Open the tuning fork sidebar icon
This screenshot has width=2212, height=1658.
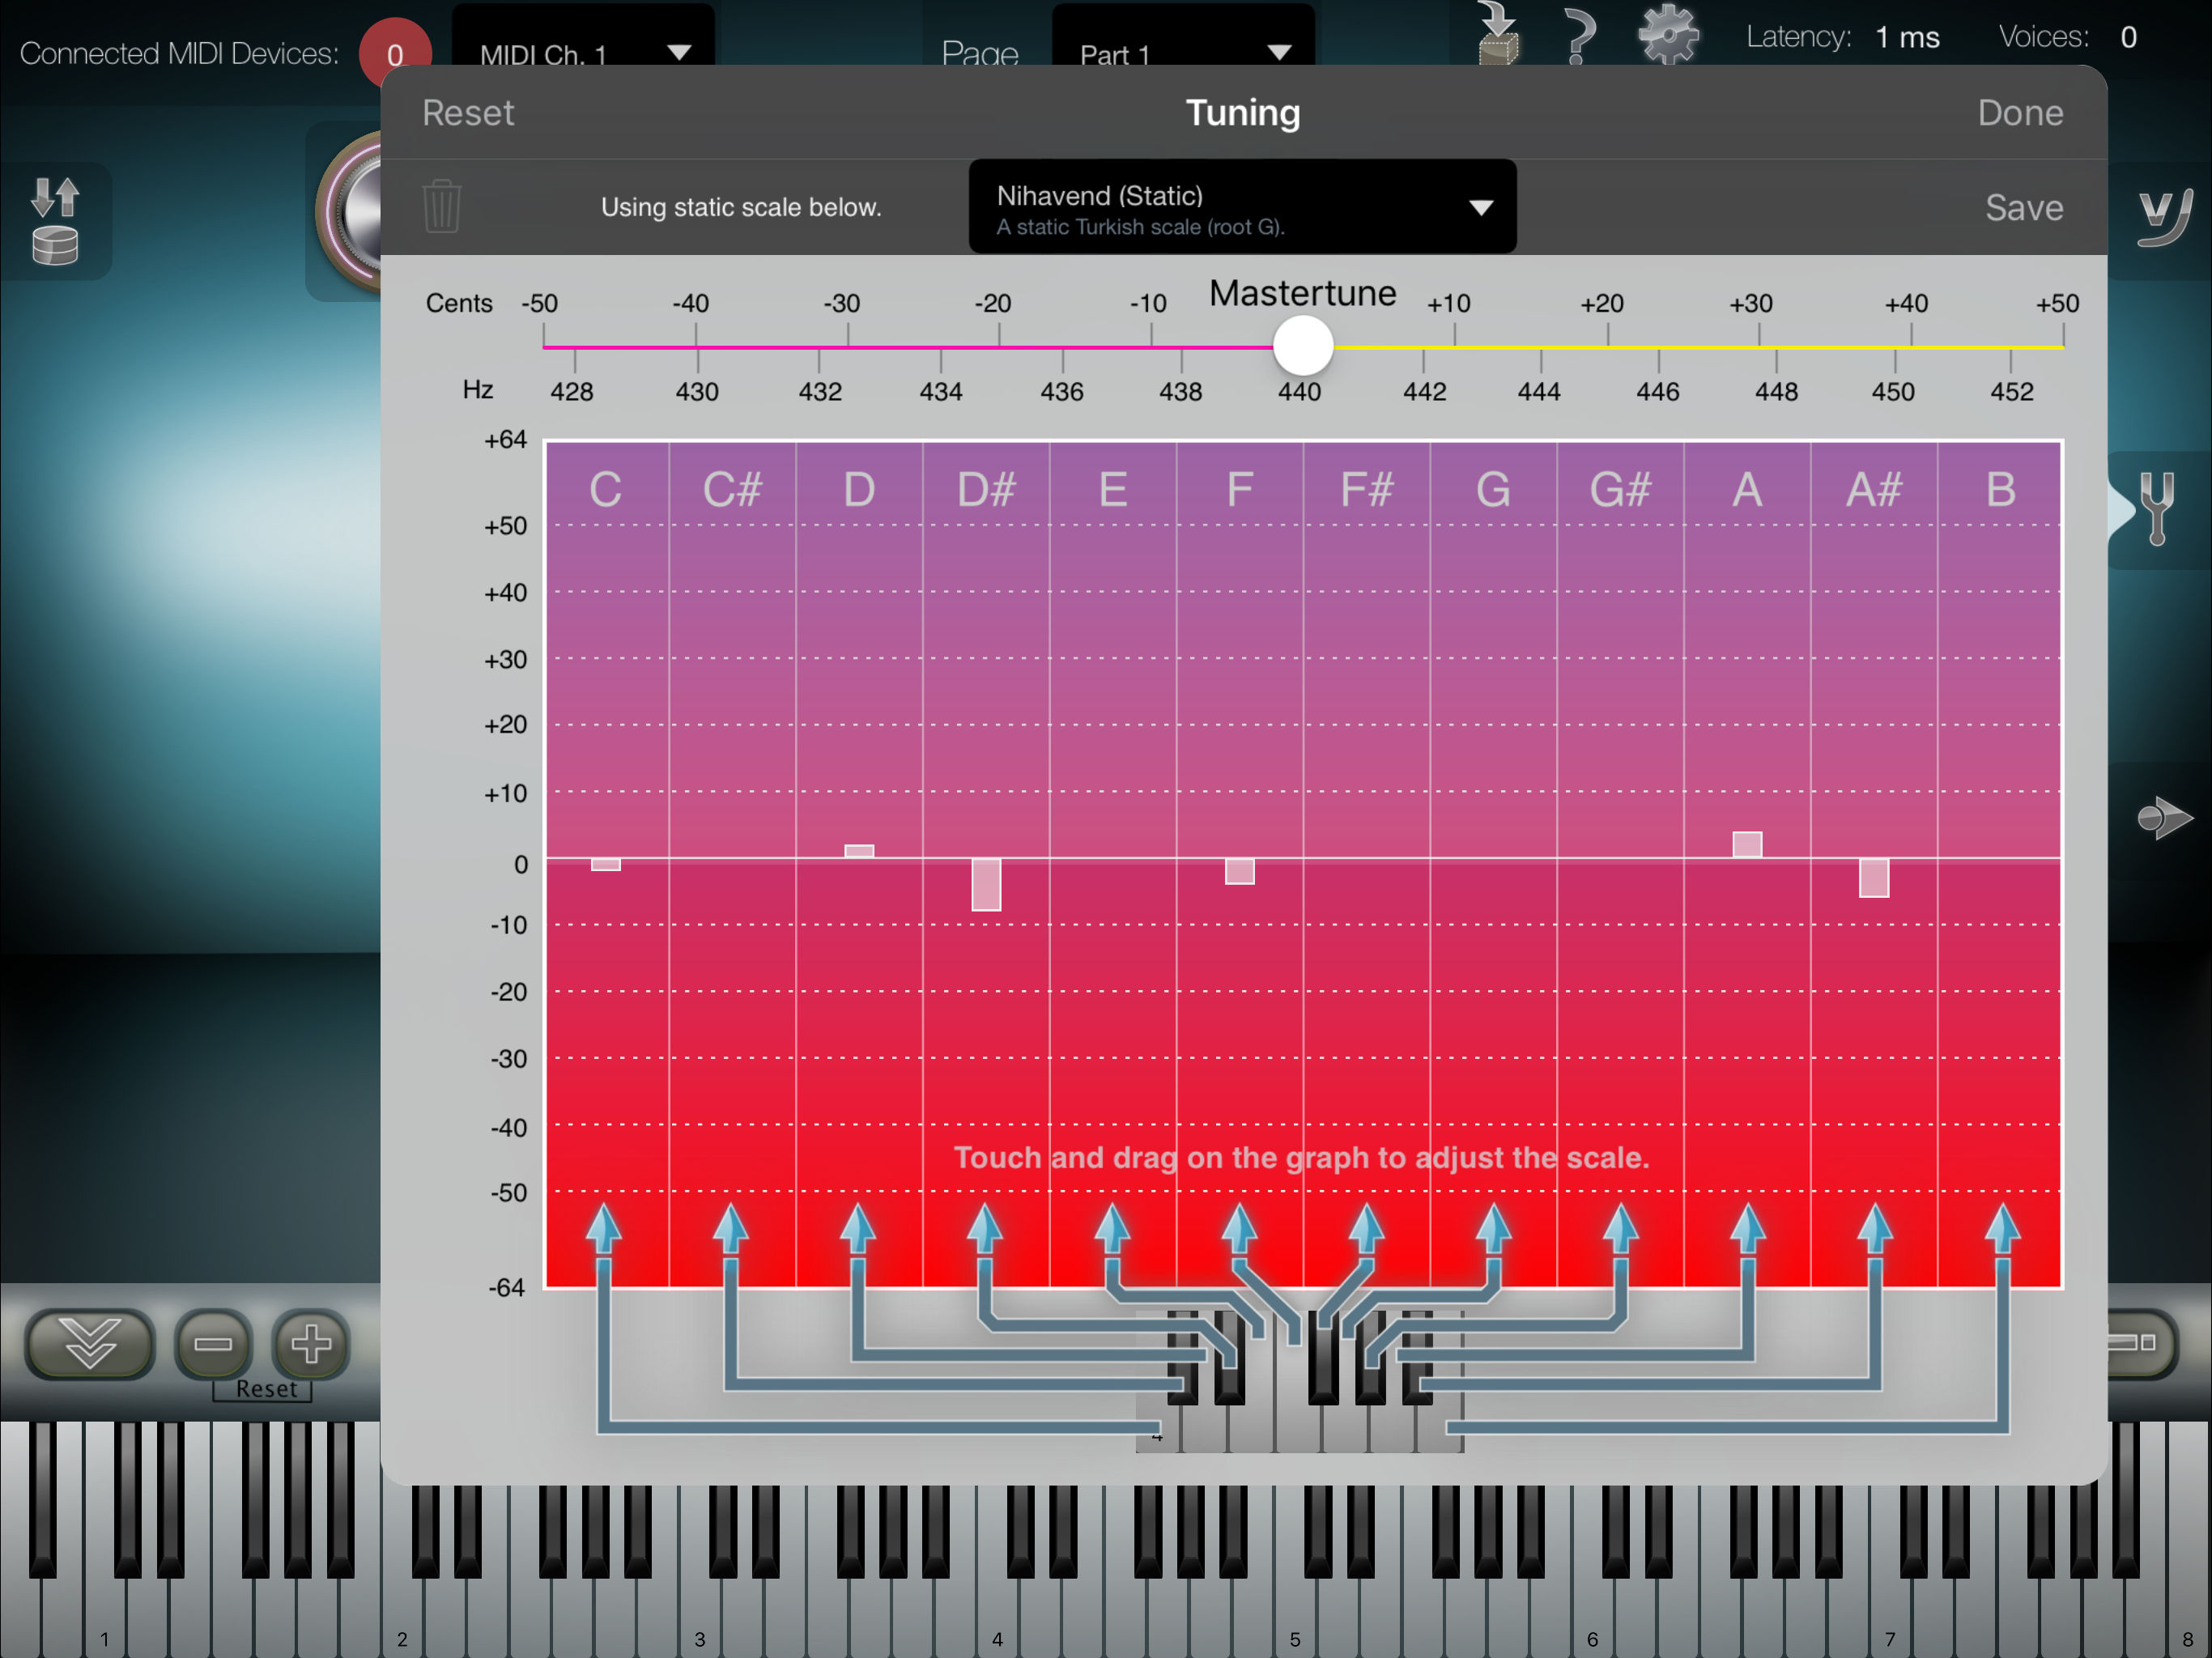2158,510
